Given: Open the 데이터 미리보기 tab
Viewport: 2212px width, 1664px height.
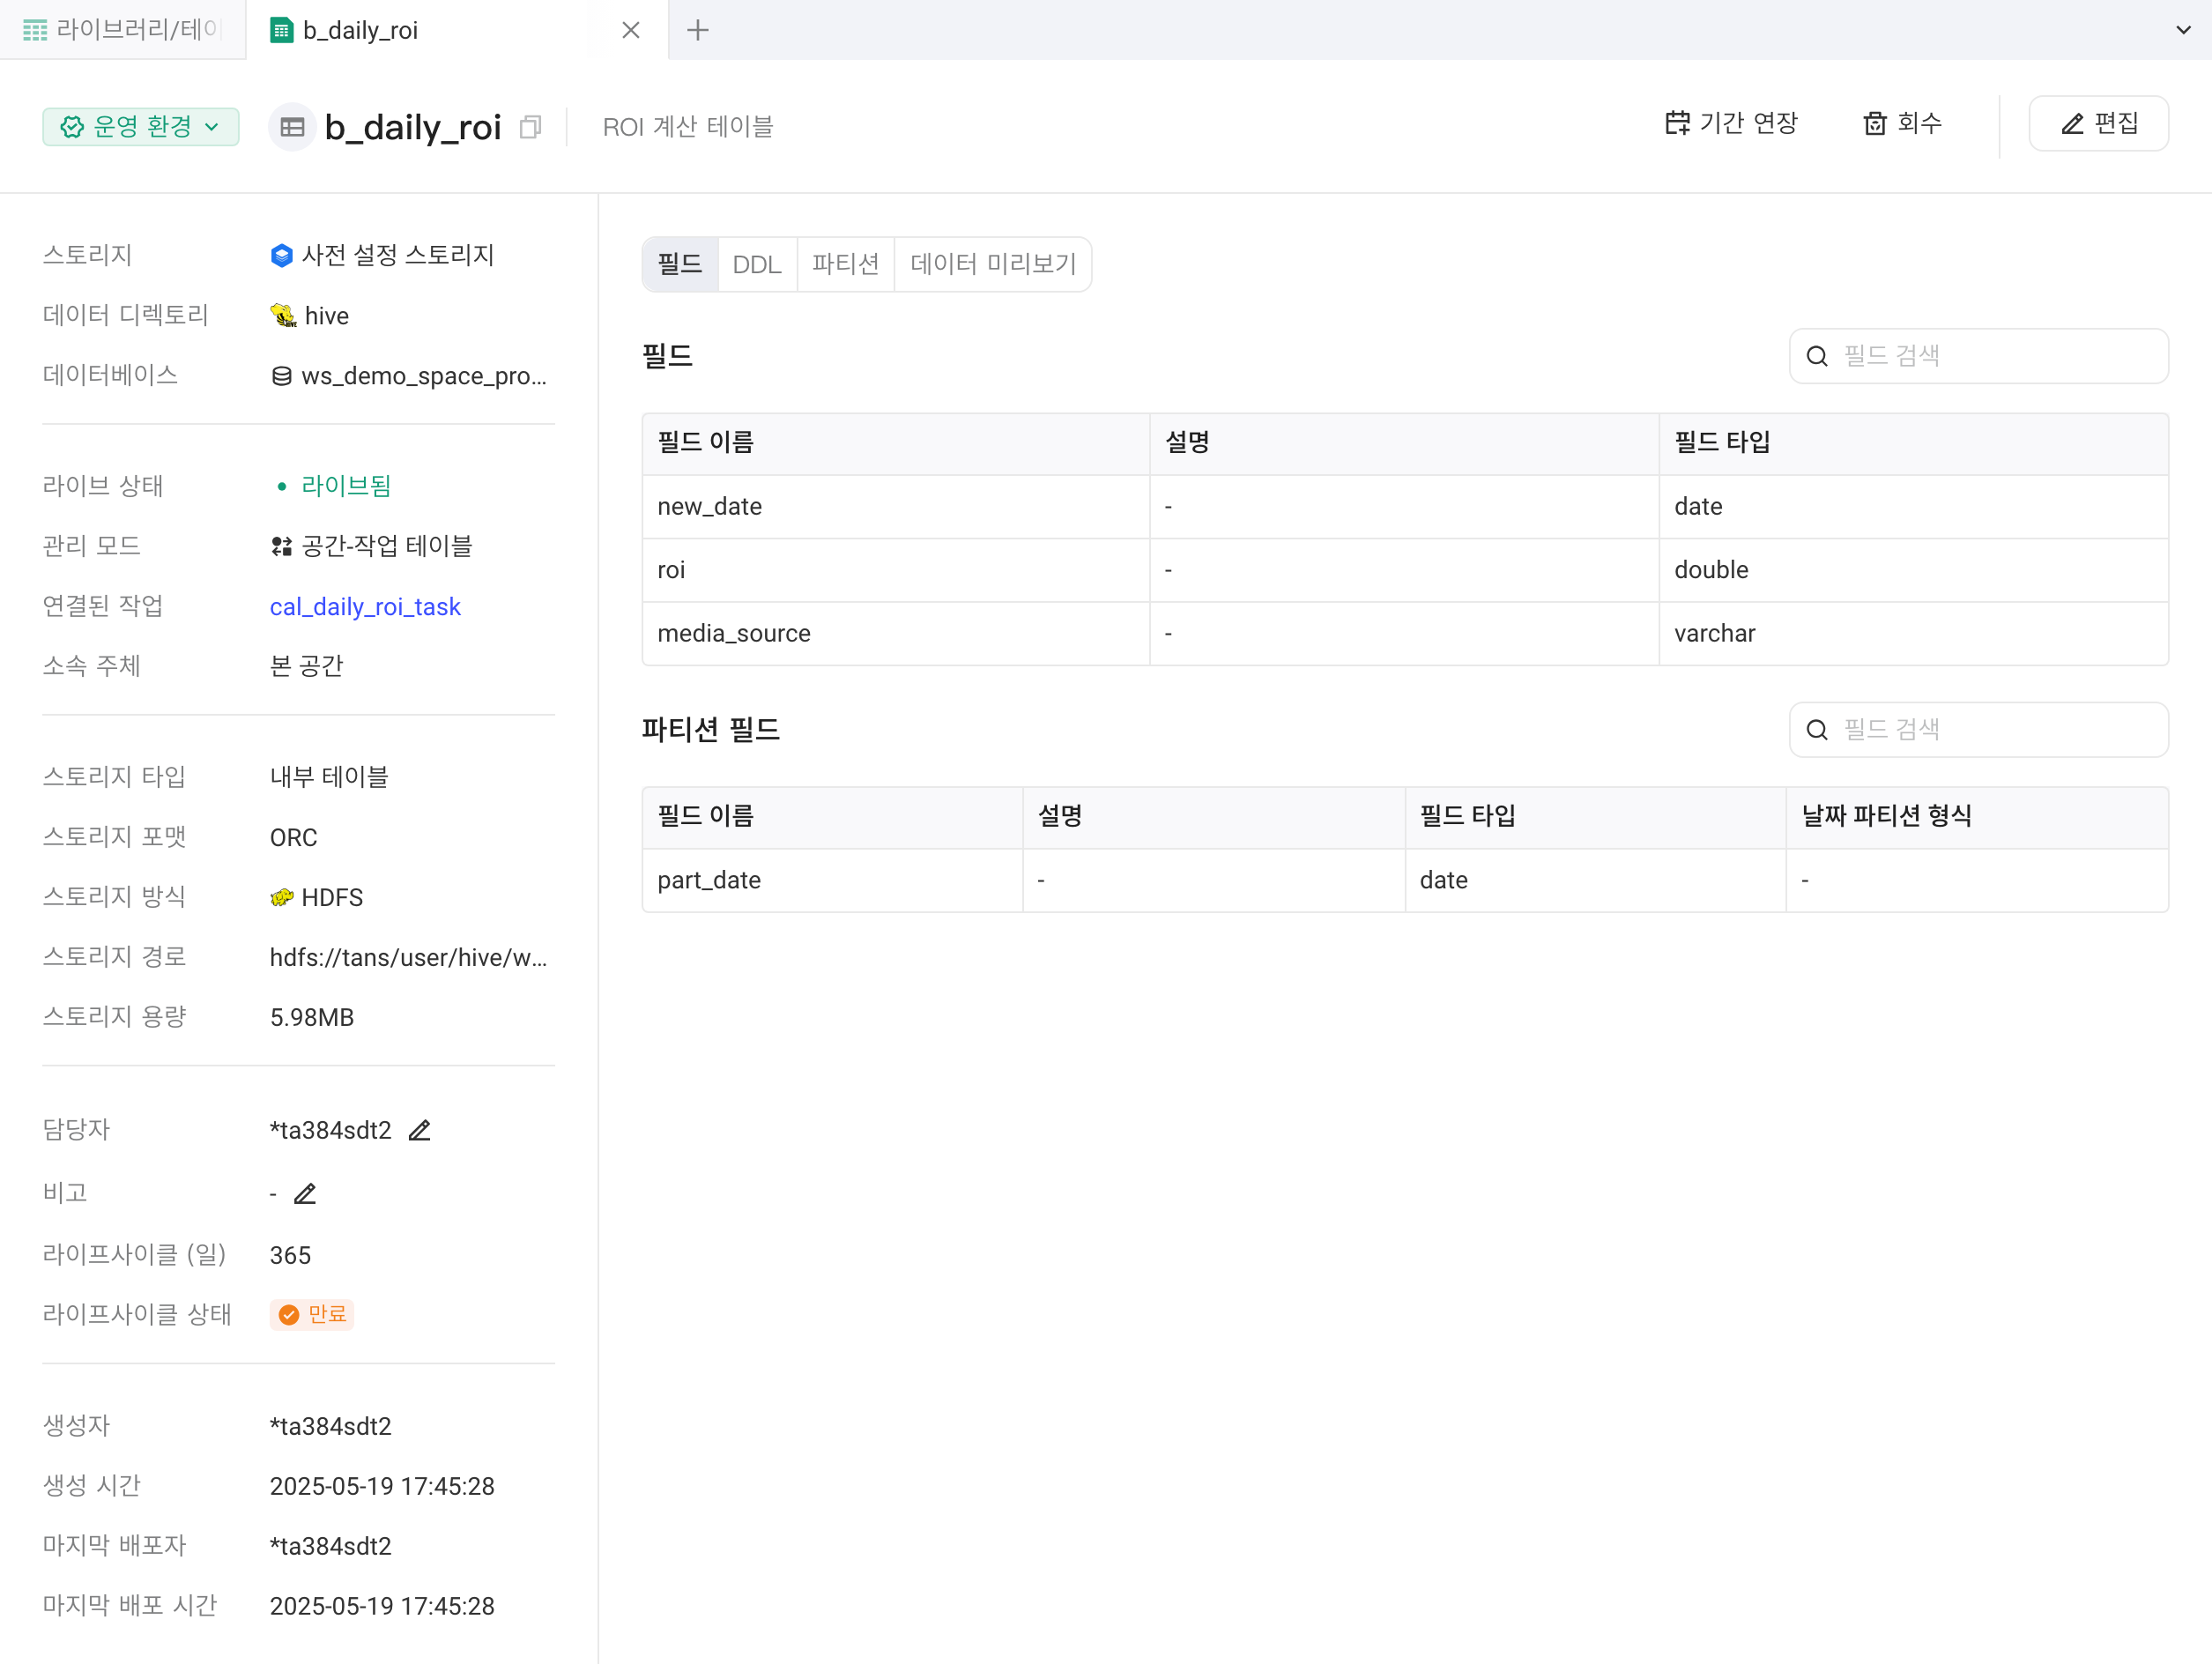Looking at the screenshot, I should (993, 264).
